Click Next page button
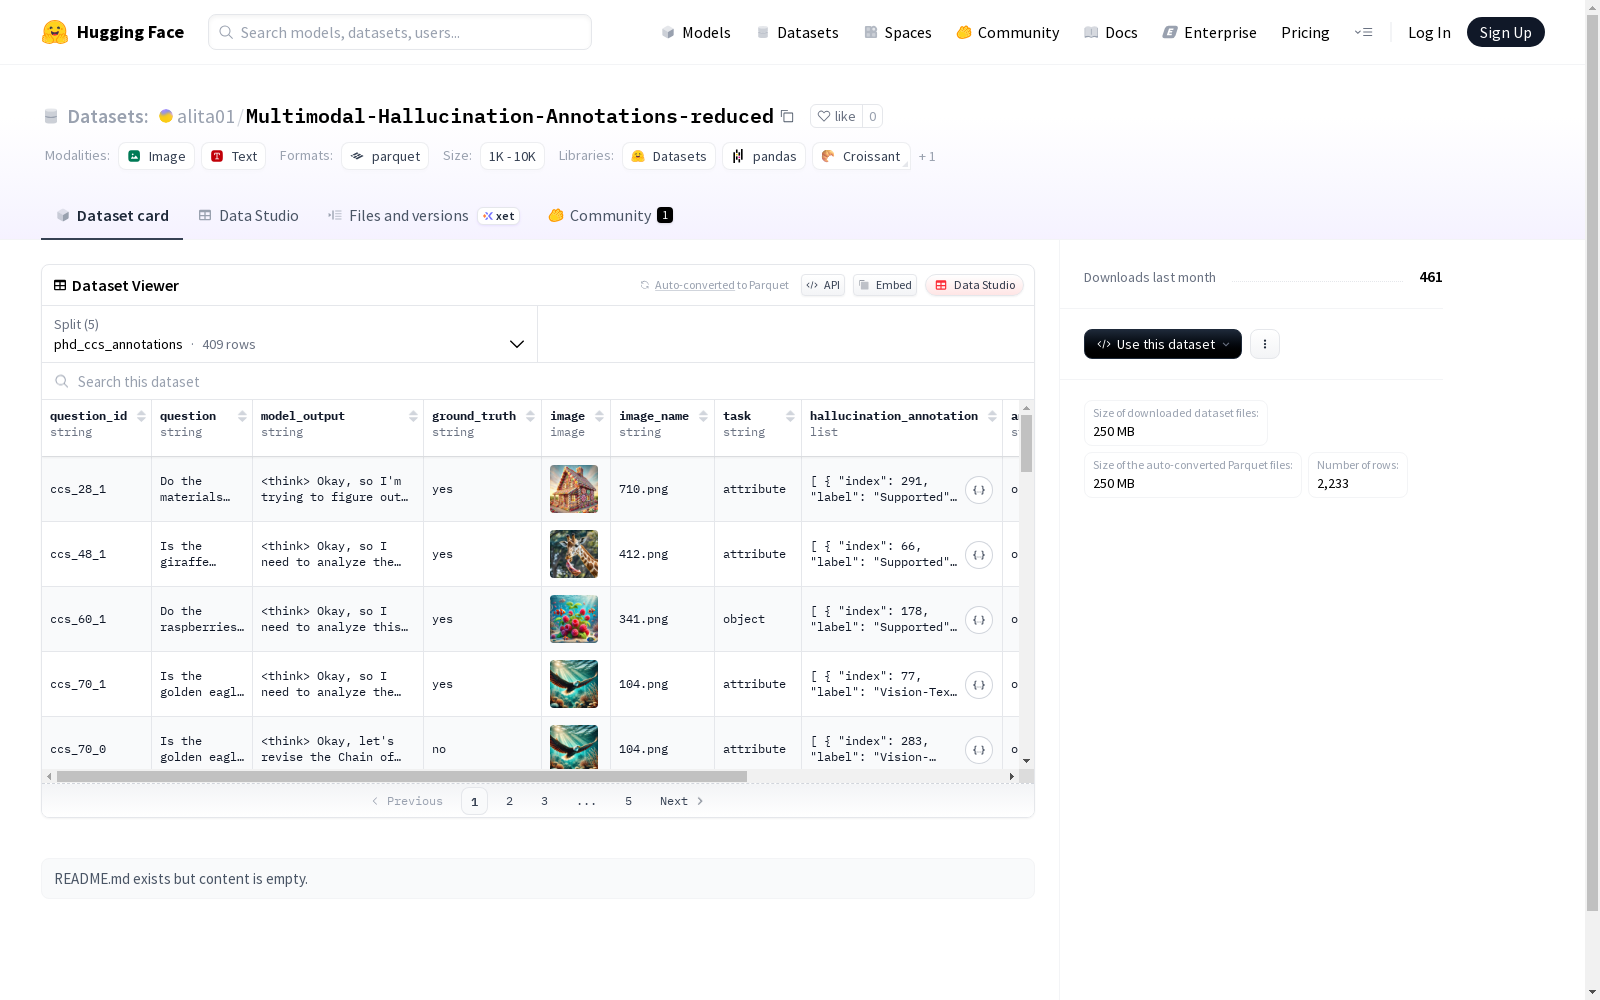The height and width of the screenshot is (1000, 1600). (x=681, y=801)
